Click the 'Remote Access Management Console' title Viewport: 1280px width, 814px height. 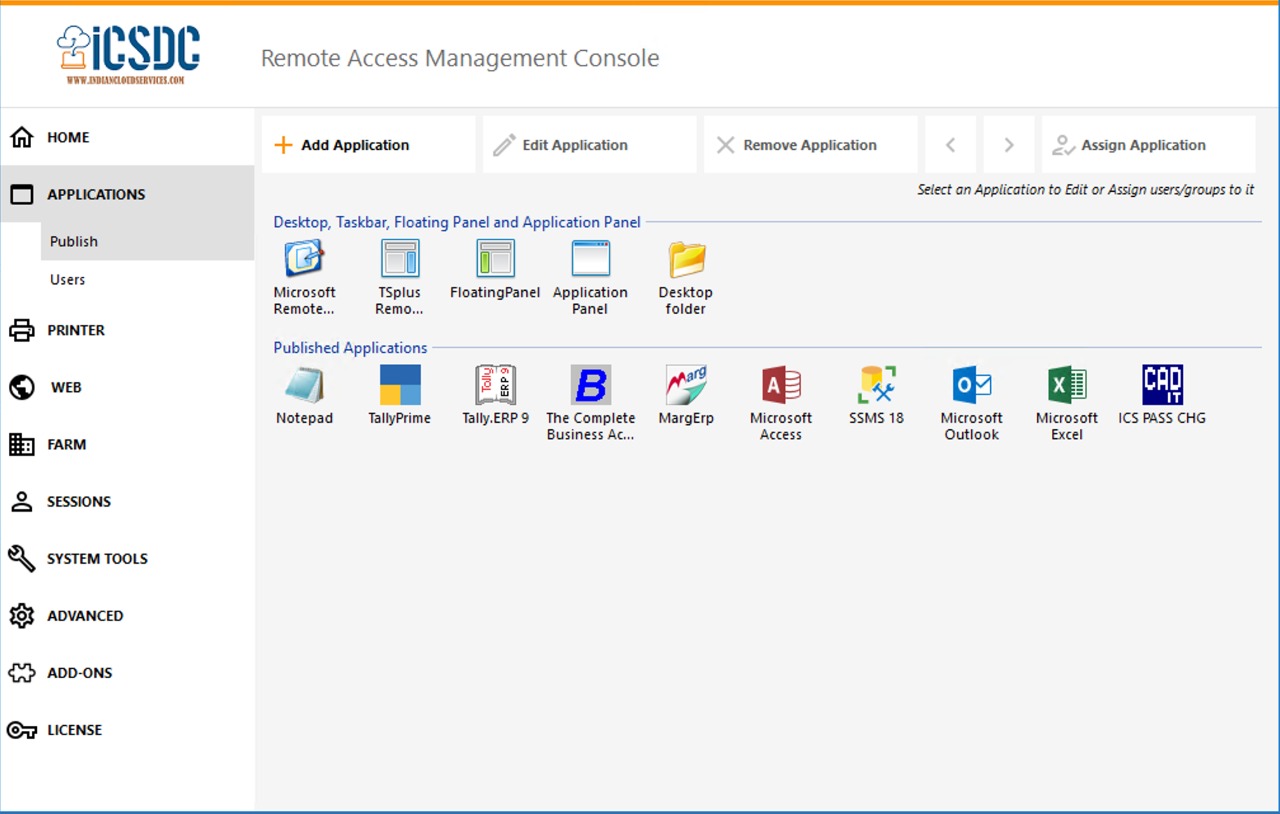click(x=460, y=58)
